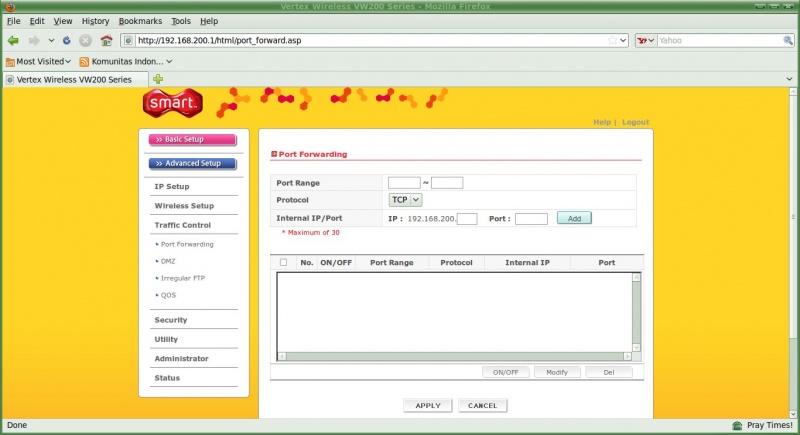This screenshot has height=435, width=800.
Task: Click the Stop loading icon
Action: (x=85, y=41)
